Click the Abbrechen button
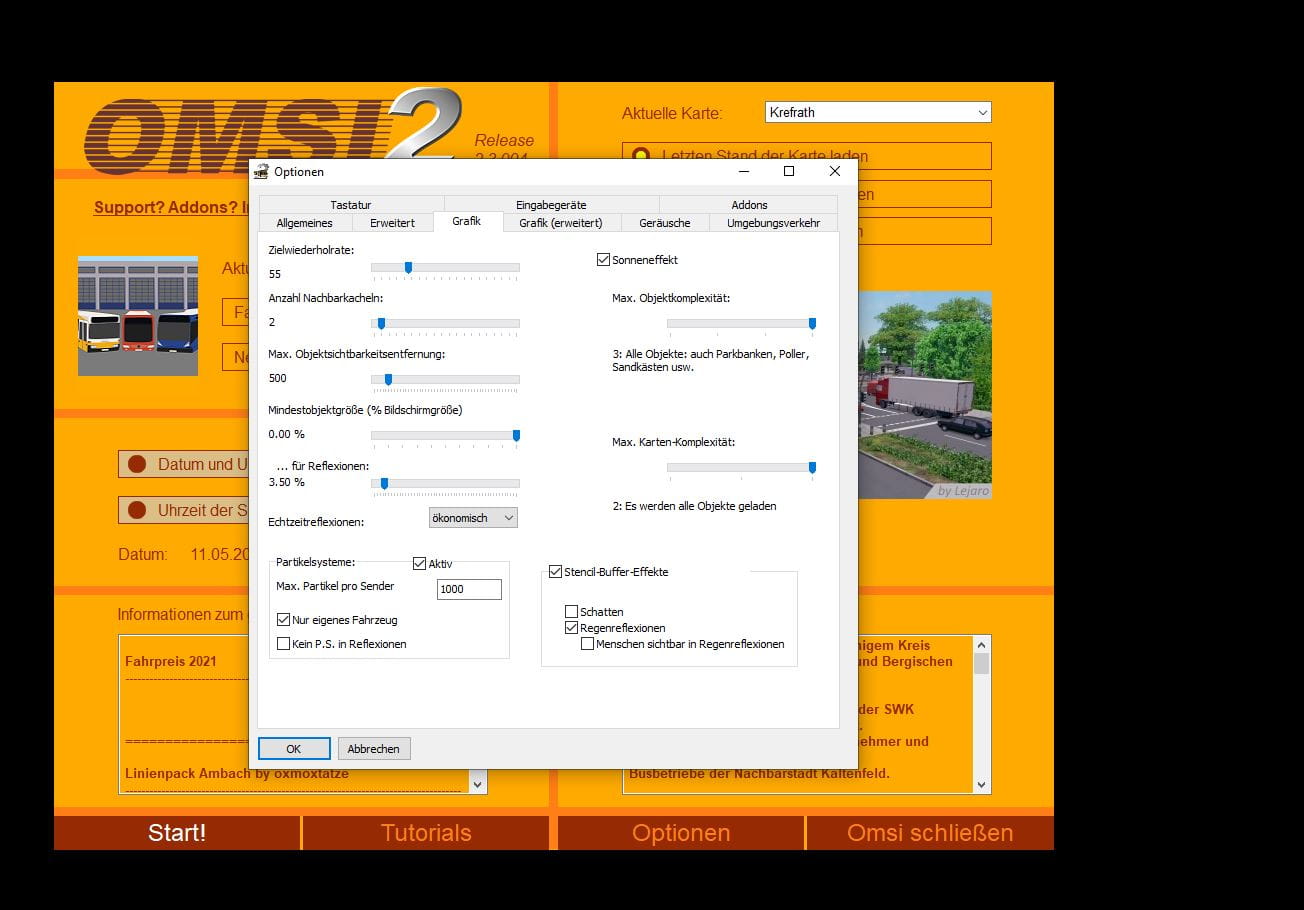The width and height of the screenshot is (1304, 910). (x=374, y=749)
